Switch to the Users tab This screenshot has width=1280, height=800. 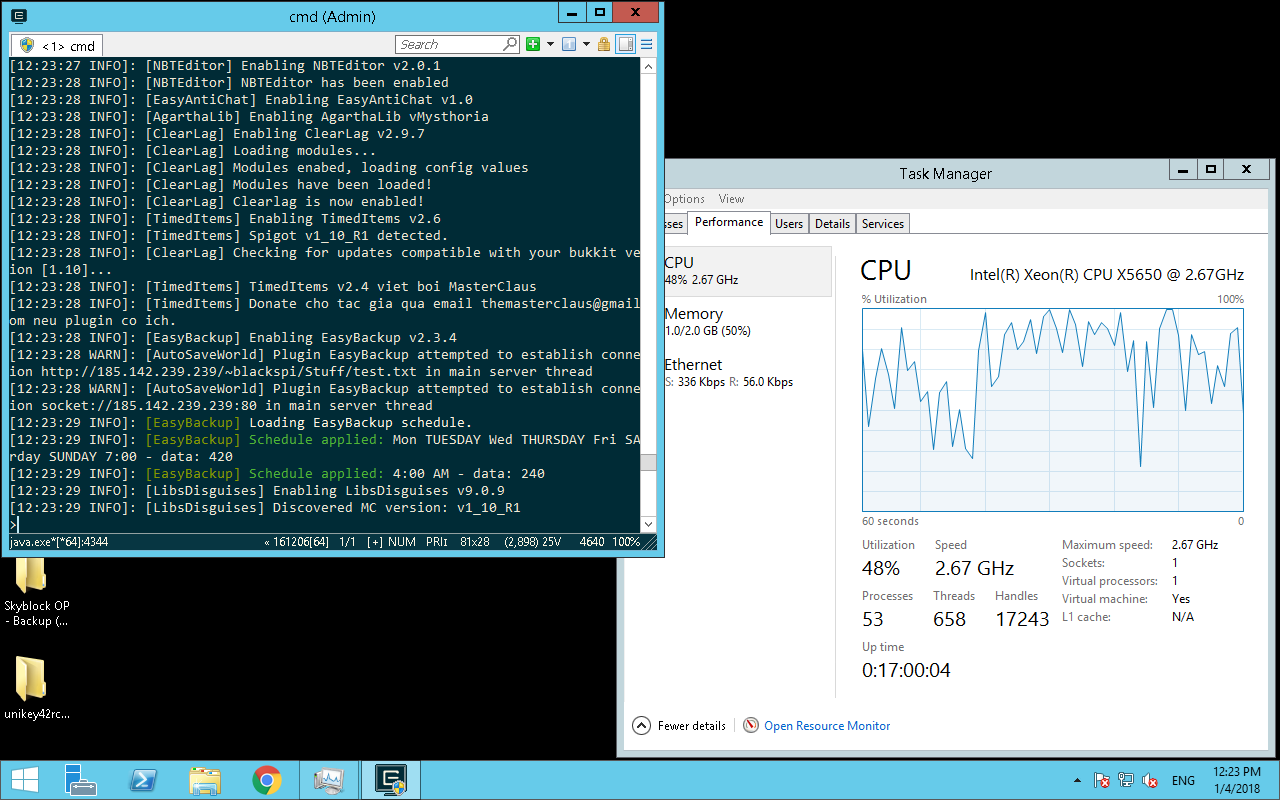(789, 224)
